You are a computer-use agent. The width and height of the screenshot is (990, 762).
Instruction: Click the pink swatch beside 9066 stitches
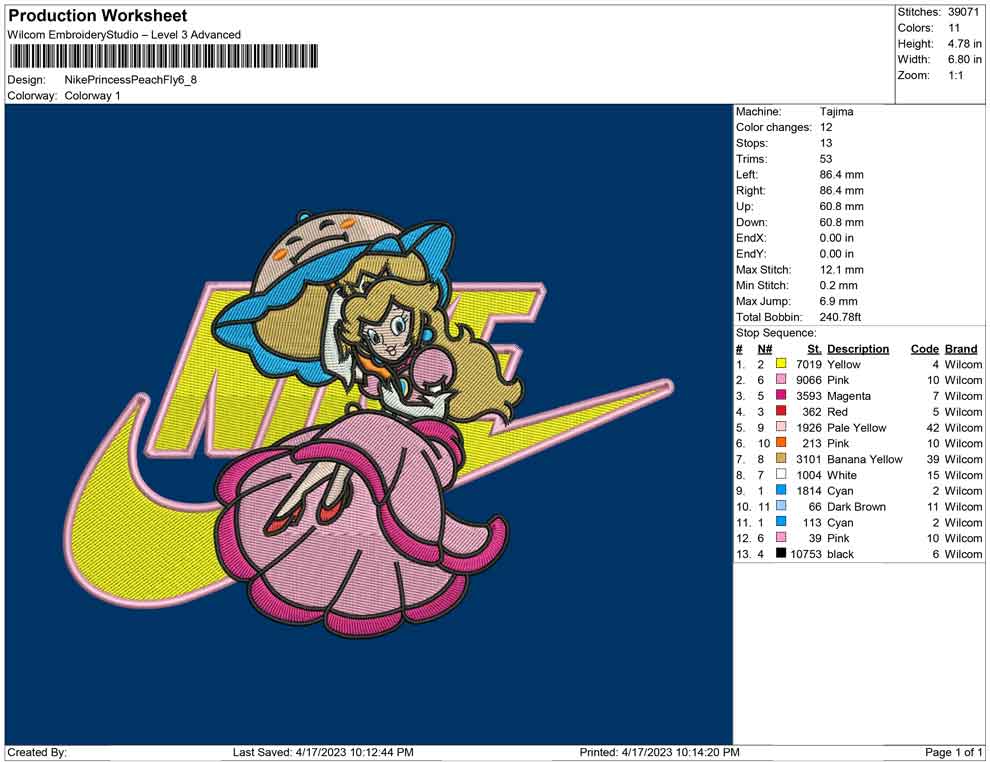point(781,379)
